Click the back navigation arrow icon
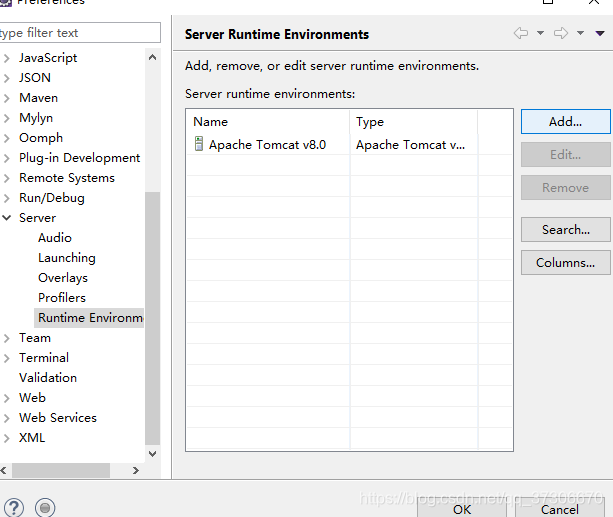Screen dimensions: 613x517 521,33
